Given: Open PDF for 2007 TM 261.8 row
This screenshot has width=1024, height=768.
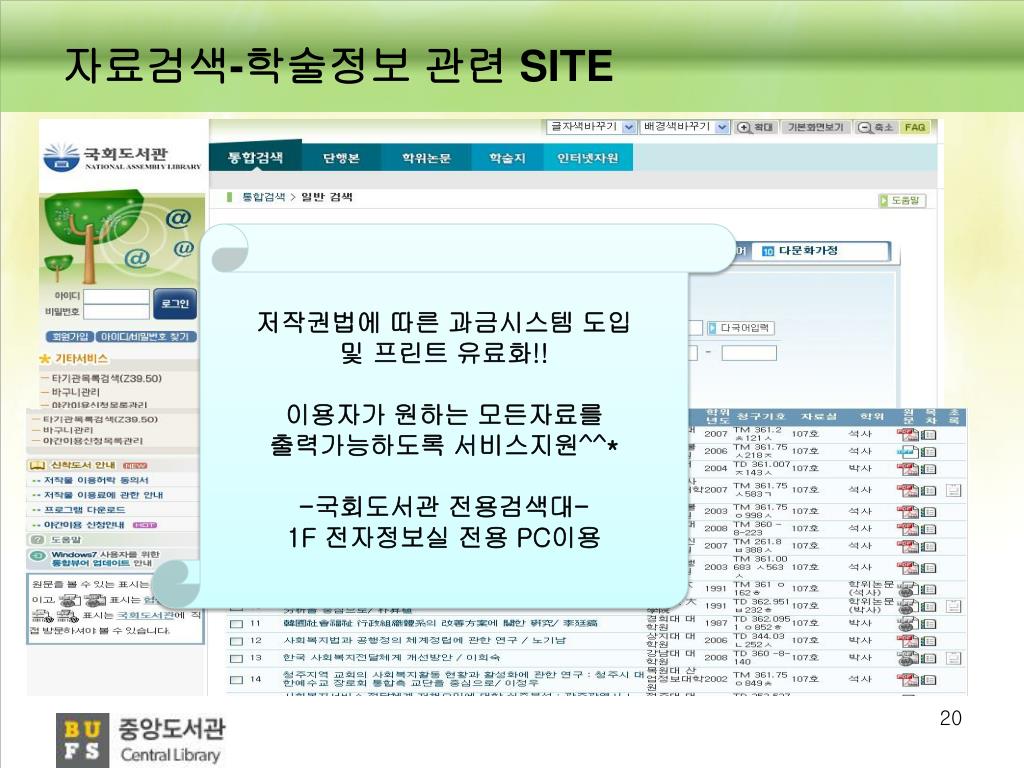Looking at the screenshot, I should (x=907, y=546).
